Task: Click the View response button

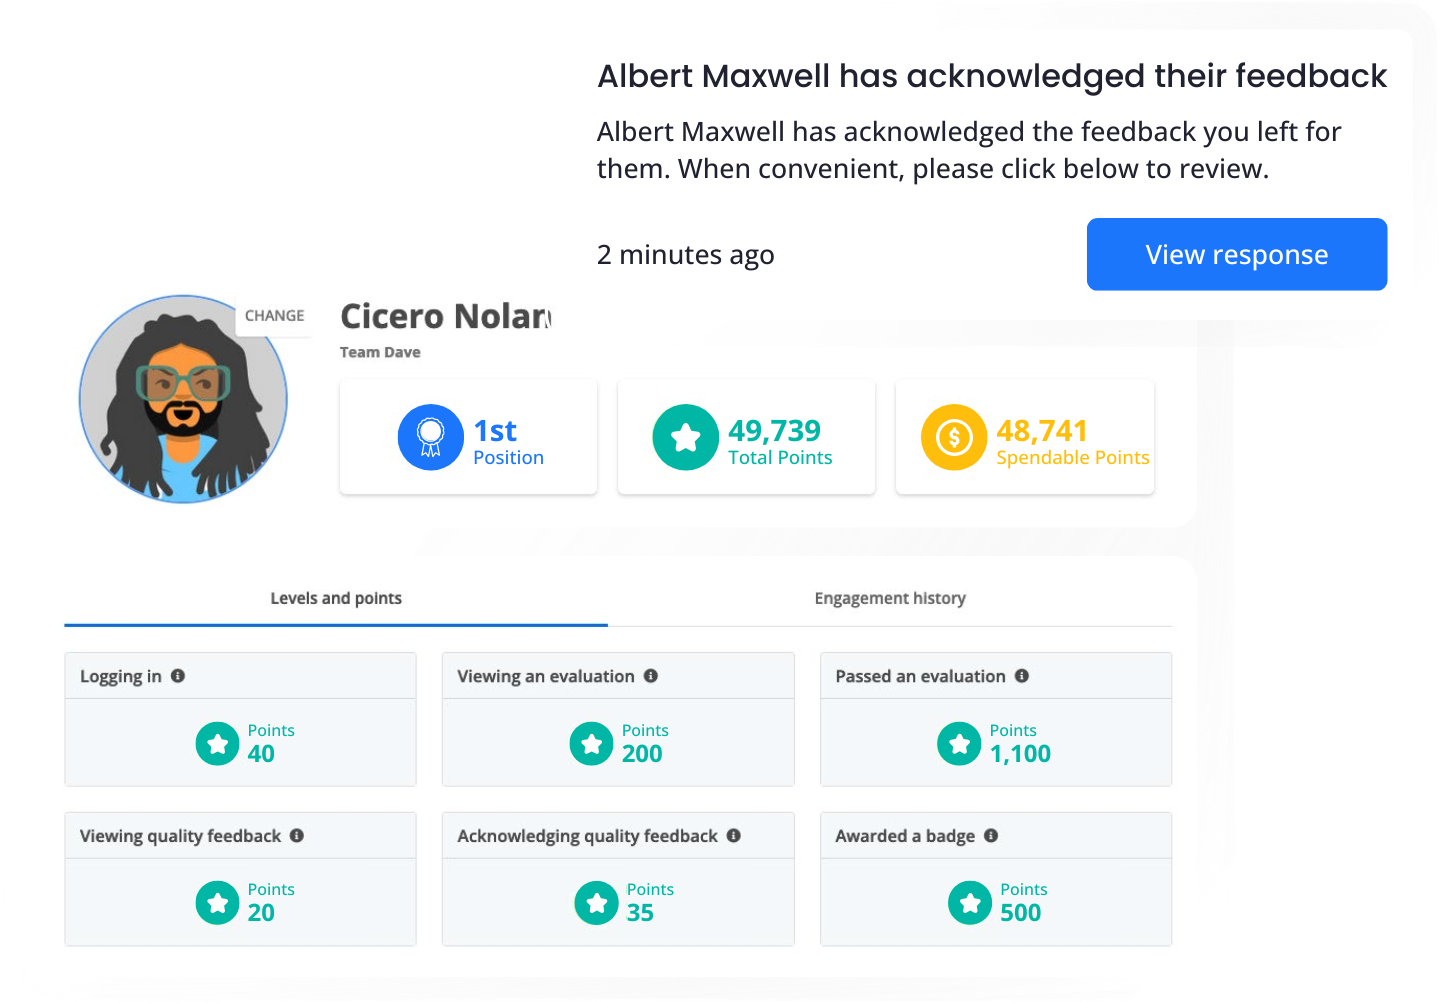Action: pyautogui.click(x=1236, y=255)
